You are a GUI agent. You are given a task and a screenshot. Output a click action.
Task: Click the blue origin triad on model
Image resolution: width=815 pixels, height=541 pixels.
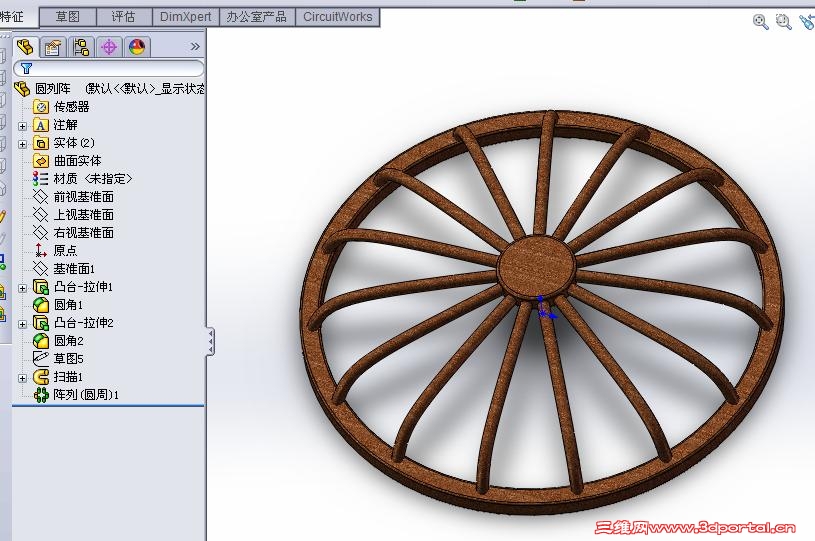click(x=545, y=308)
